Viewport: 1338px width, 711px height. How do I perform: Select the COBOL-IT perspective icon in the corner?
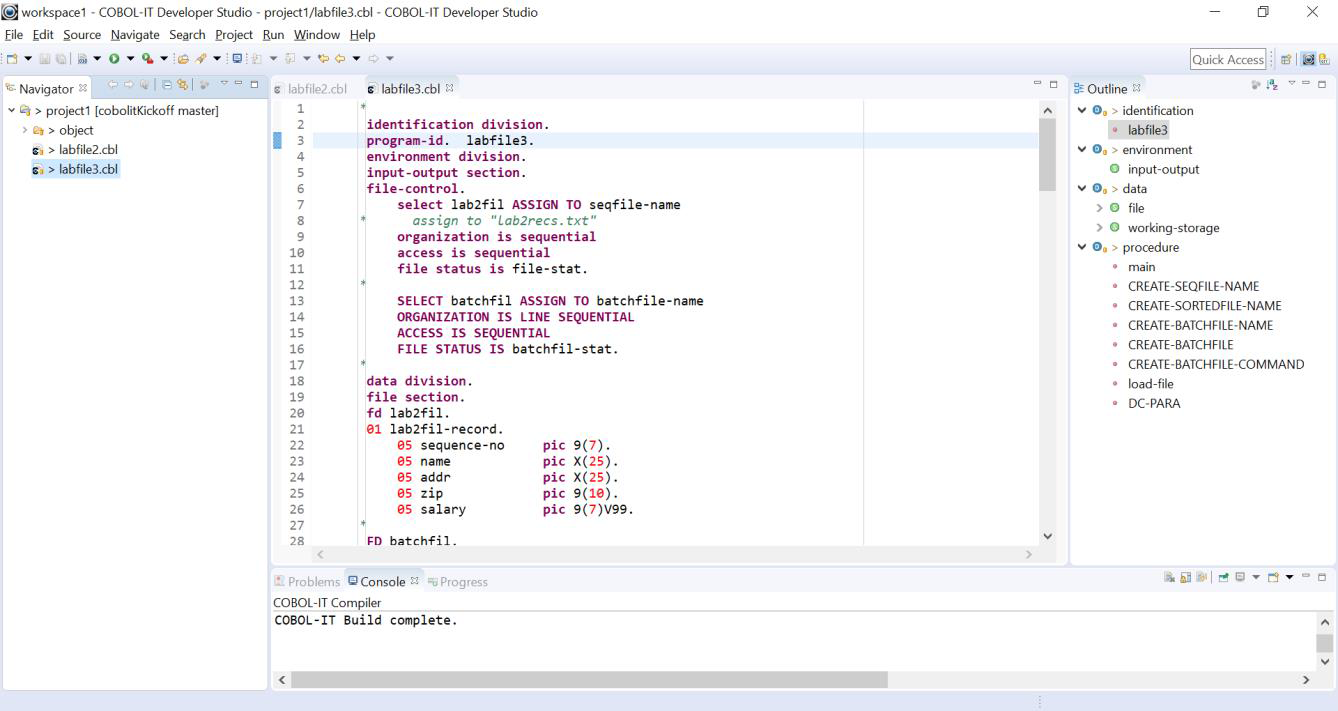pos(1323,60)
